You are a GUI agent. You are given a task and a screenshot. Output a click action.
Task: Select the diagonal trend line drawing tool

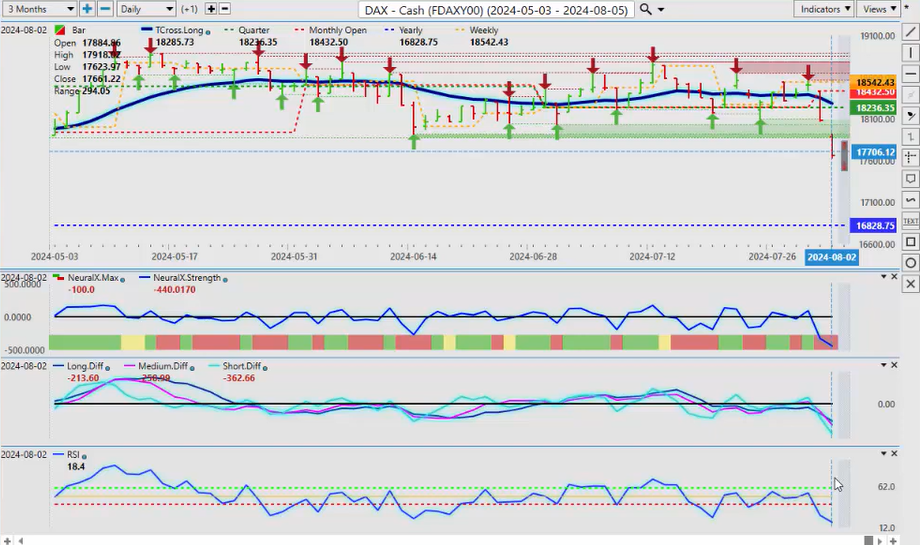coord(910,31)
